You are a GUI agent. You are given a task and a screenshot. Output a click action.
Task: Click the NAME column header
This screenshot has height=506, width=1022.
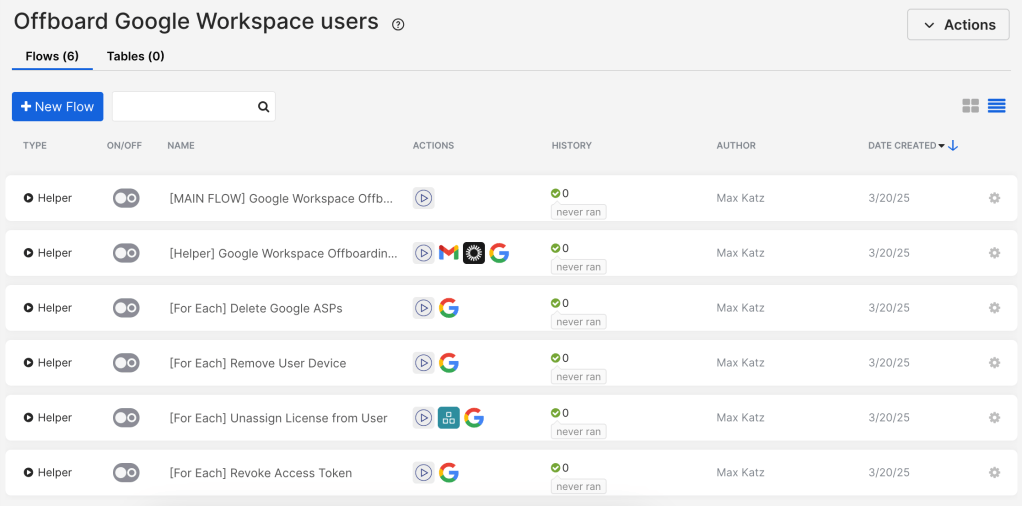pos(181,145)
